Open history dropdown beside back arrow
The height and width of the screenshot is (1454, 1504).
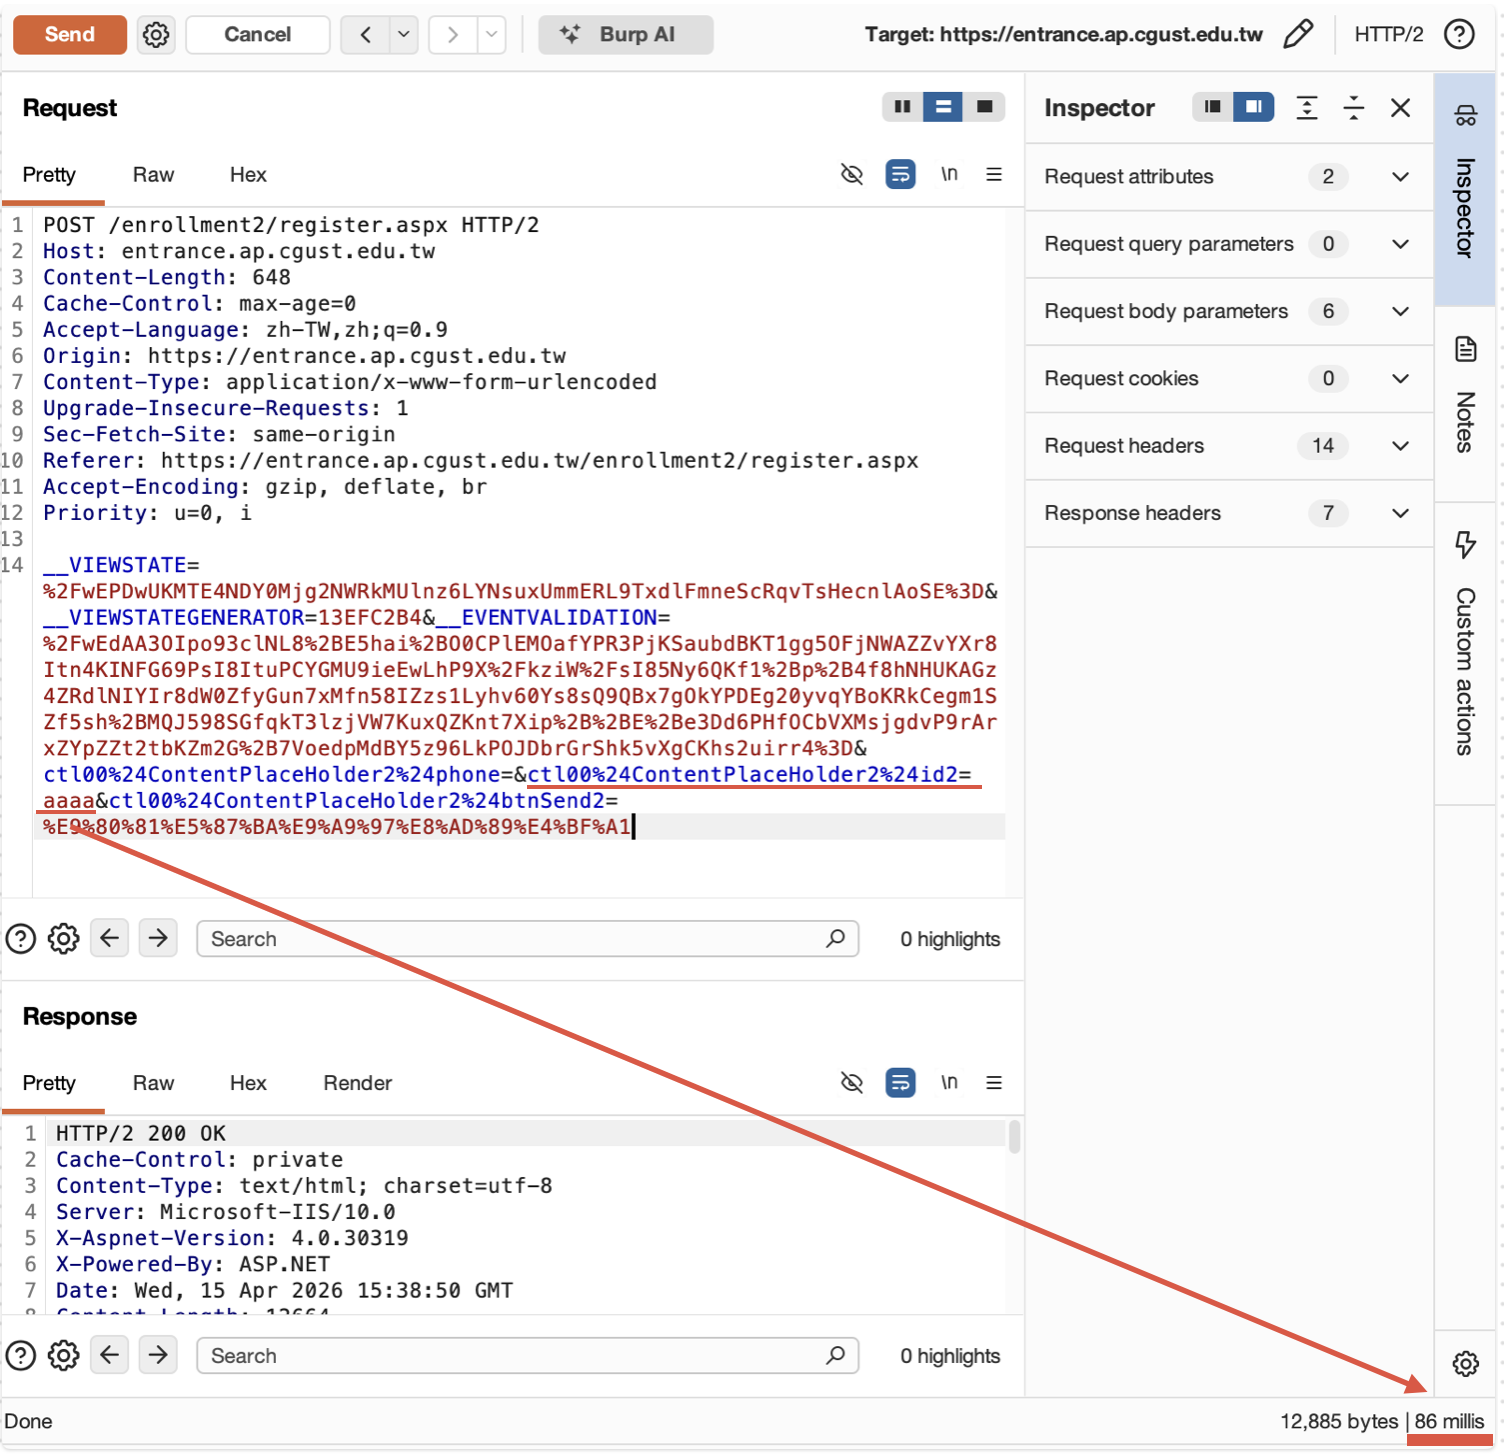point(403,35)
